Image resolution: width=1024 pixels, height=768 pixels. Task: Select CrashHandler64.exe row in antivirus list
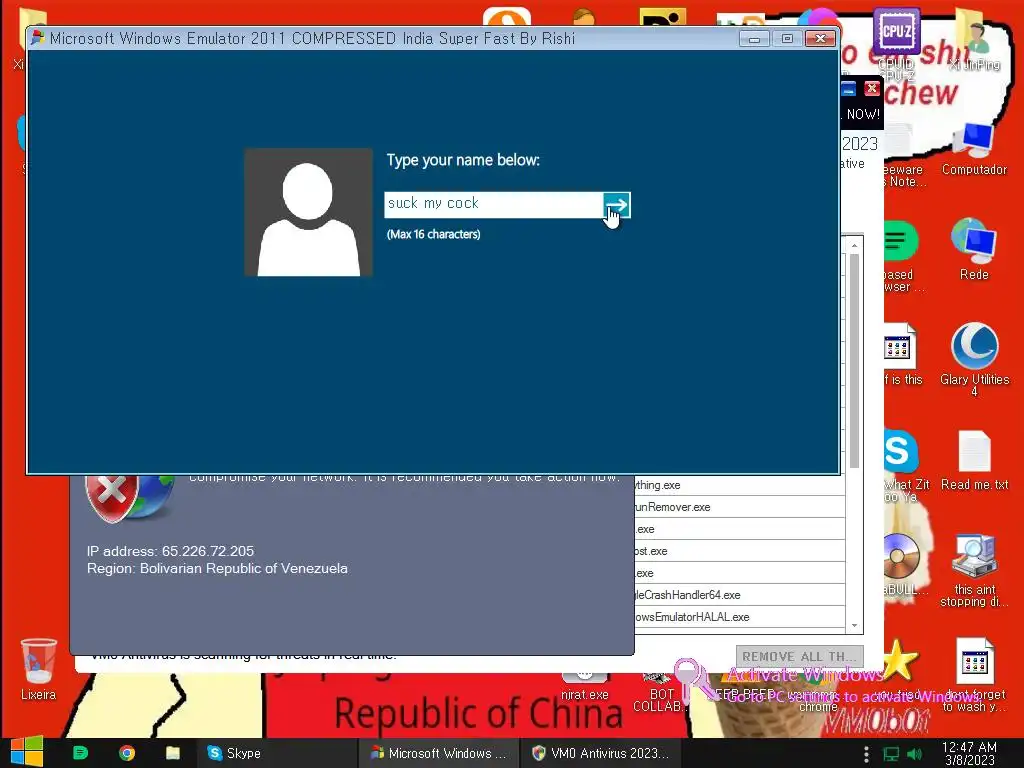click(x=739, y=595)
